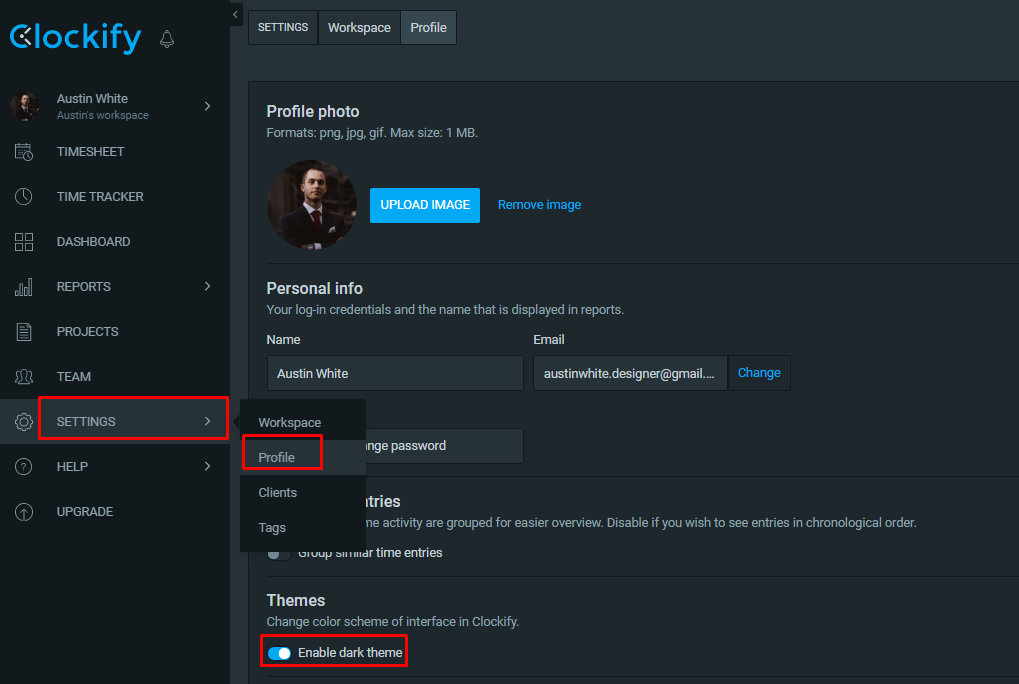Click the Help question mark icon
Image resolution: width=1019 pixels, height=684 pixels.
(x=23, y=466)
